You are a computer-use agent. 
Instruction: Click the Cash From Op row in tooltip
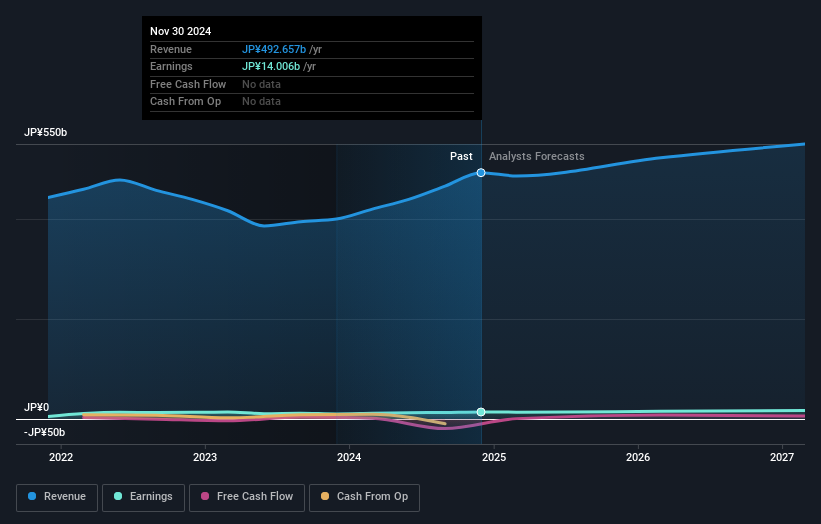coord(312,102)
